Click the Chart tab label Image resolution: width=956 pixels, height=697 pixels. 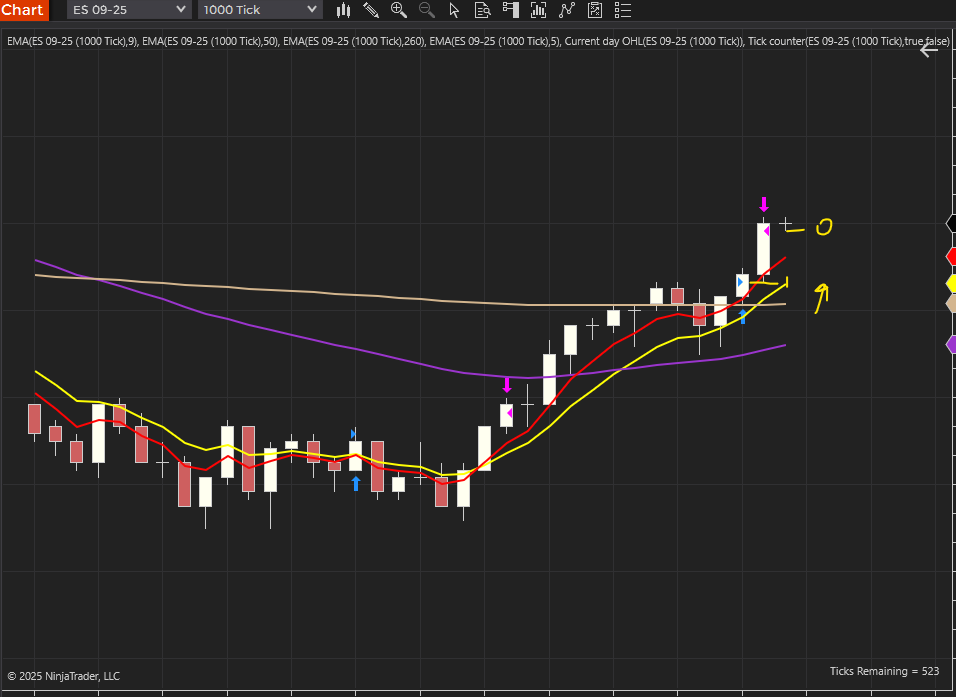tap(23, 10)
